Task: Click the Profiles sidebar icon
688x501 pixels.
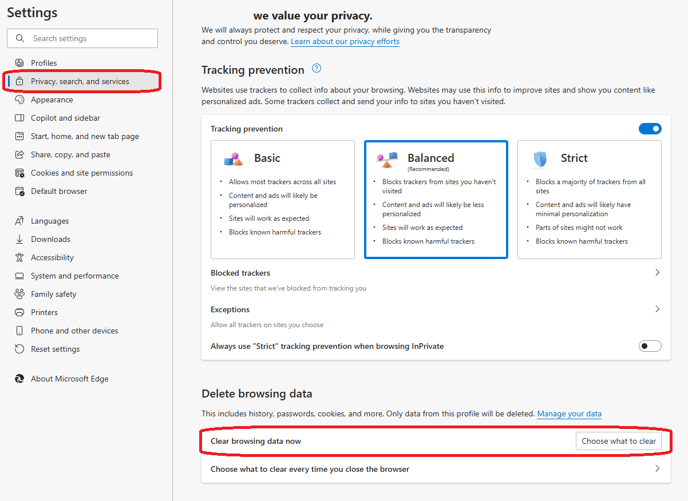Action: pos(19,63)
